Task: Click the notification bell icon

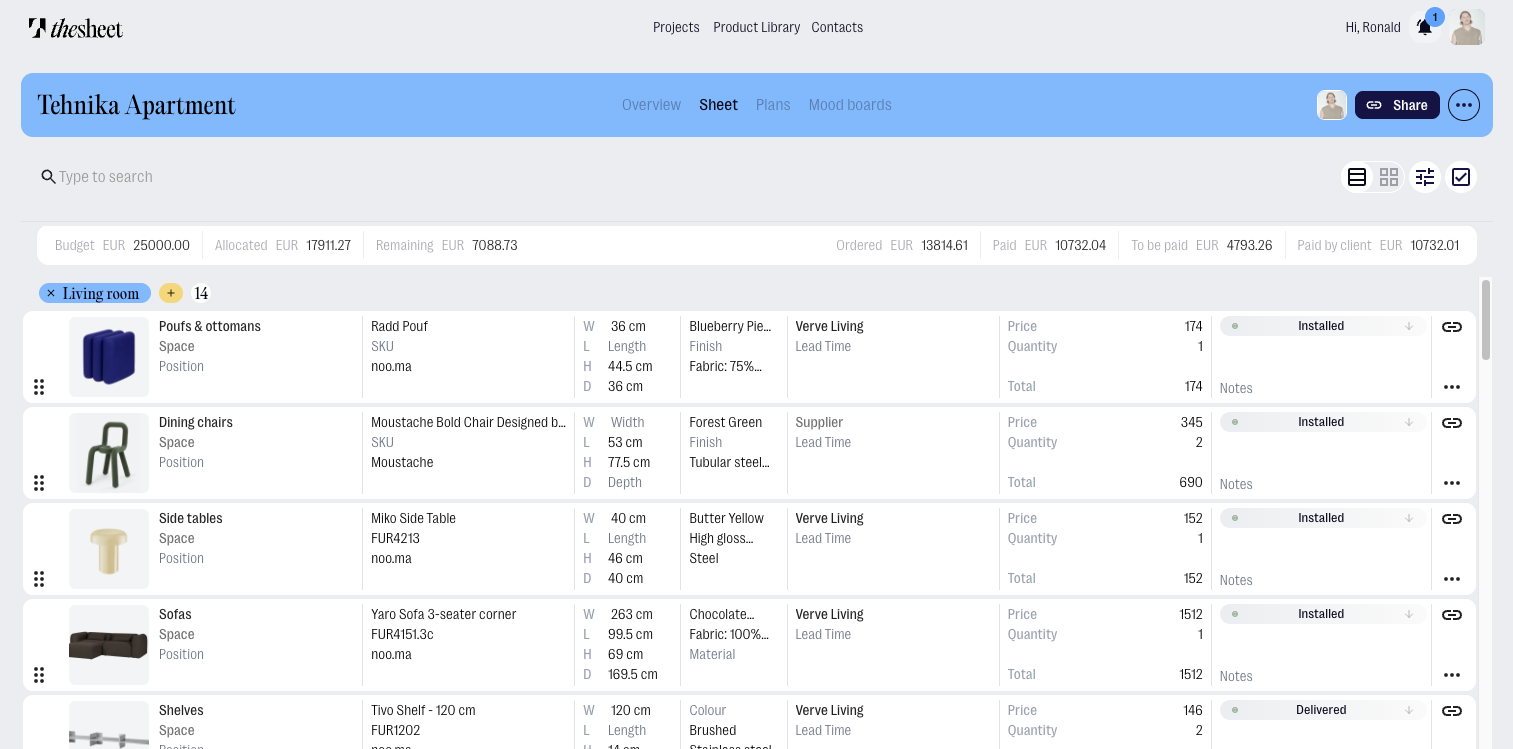Action: pos(1424,28)
